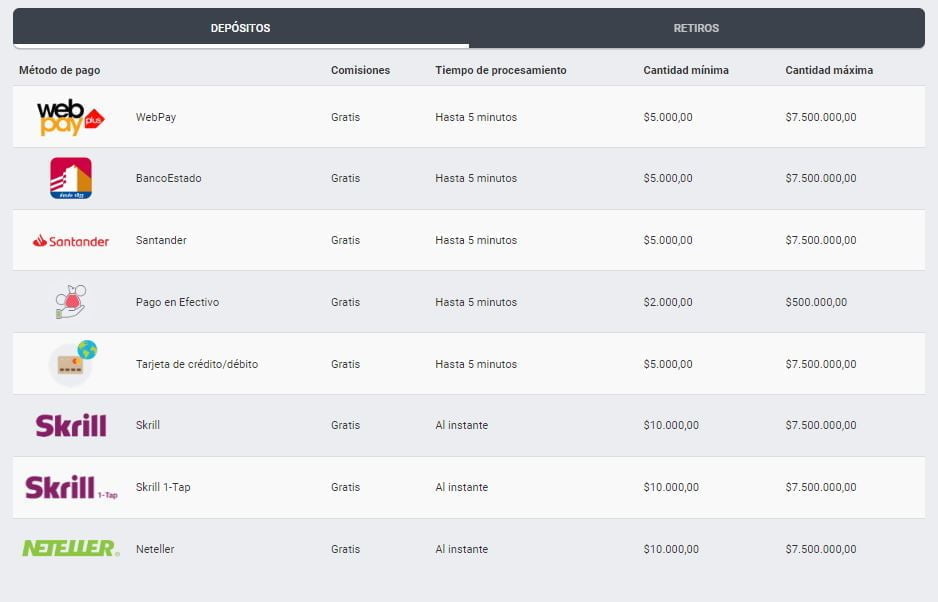Click the Cantidad mínima column header
Screen dimensions: 938x602
(685, 70)
